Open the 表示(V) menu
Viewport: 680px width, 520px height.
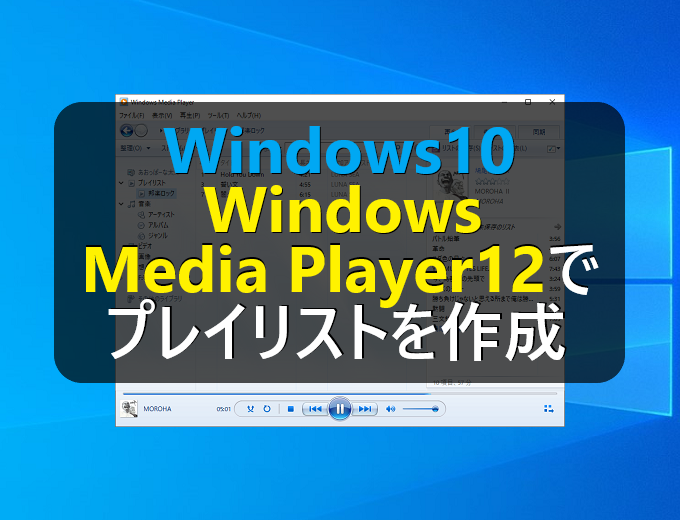tap(162, 115)
